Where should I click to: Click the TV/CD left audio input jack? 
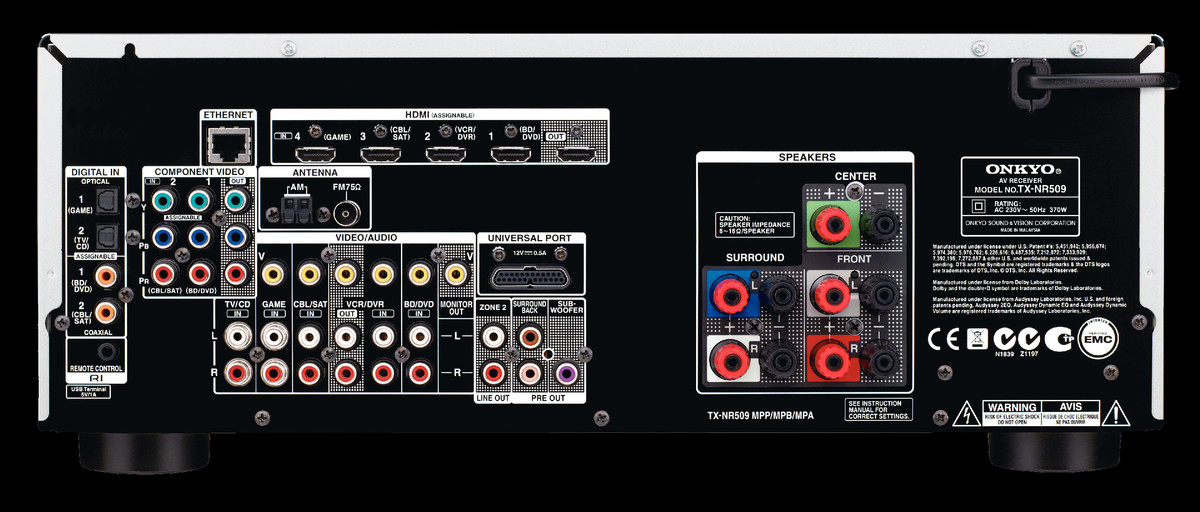(238, 337)
